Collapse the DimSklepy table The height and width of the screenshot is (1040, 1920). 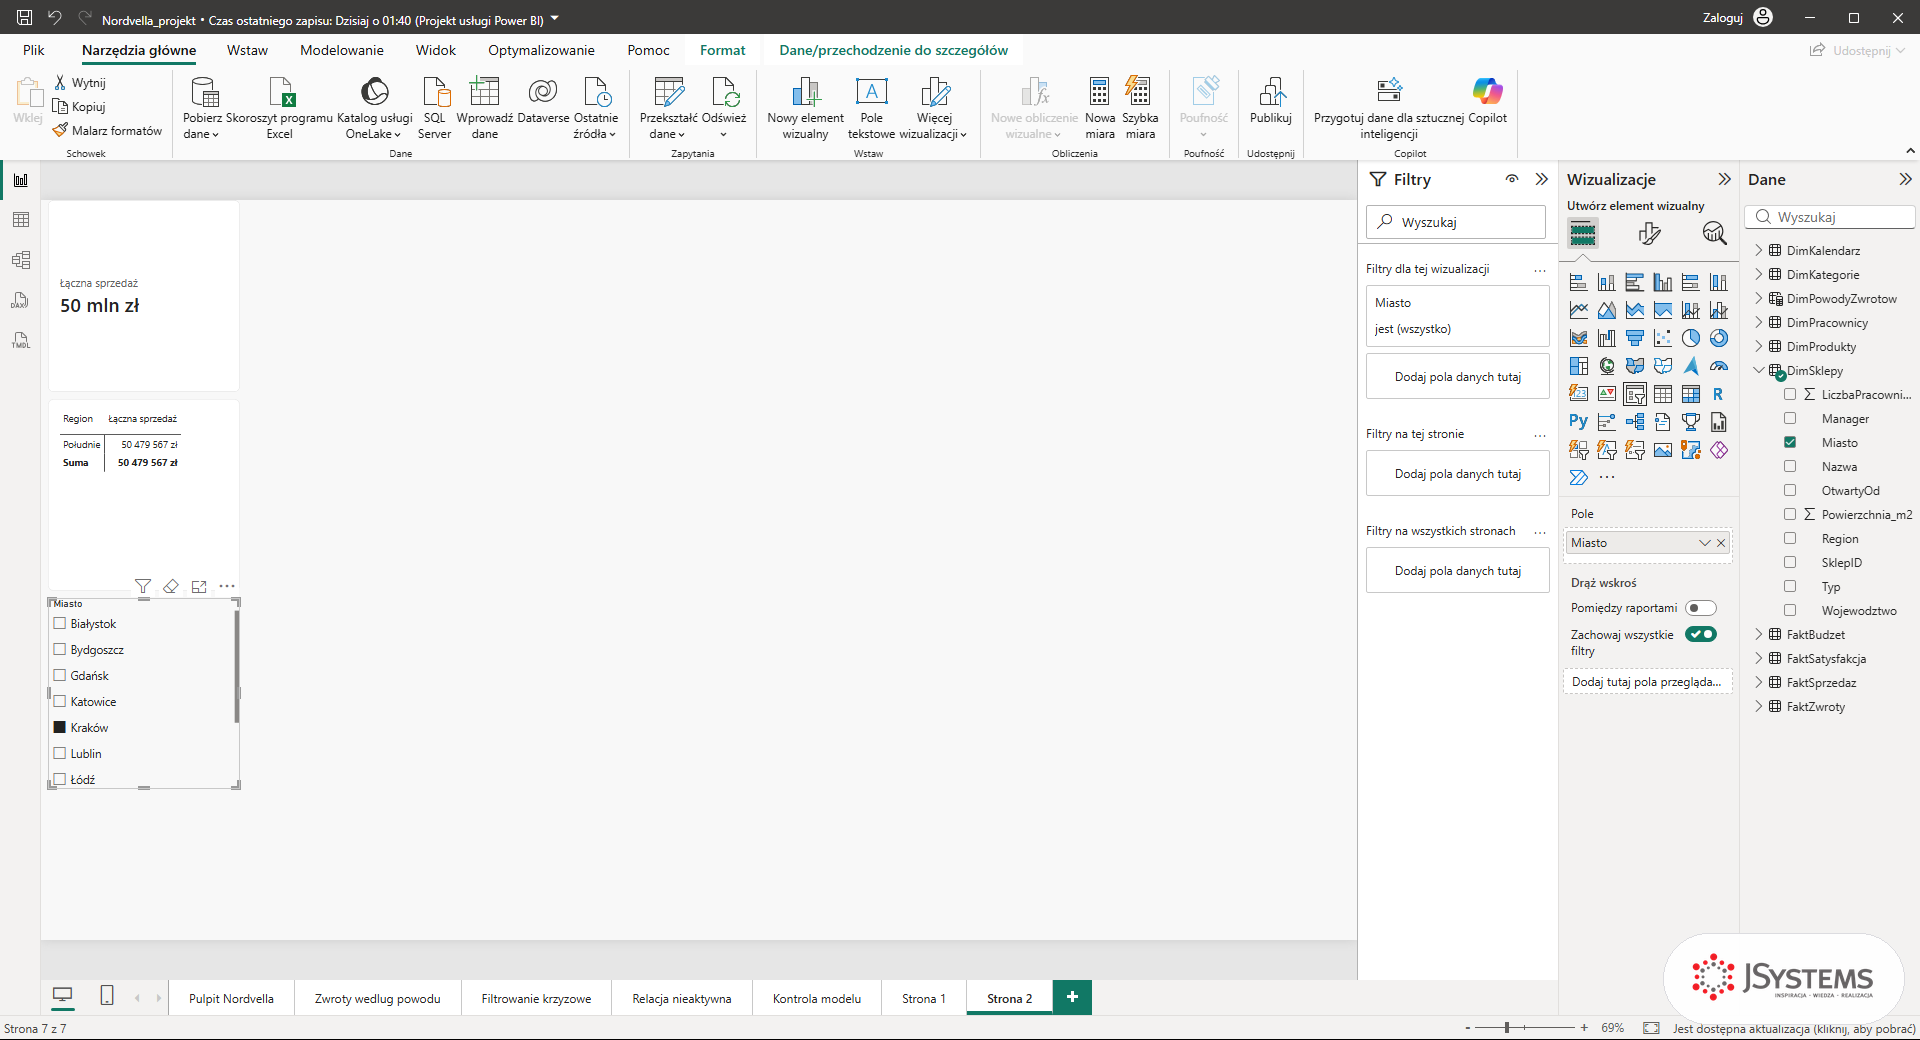pyautogui.click(x=1759, y=370)
